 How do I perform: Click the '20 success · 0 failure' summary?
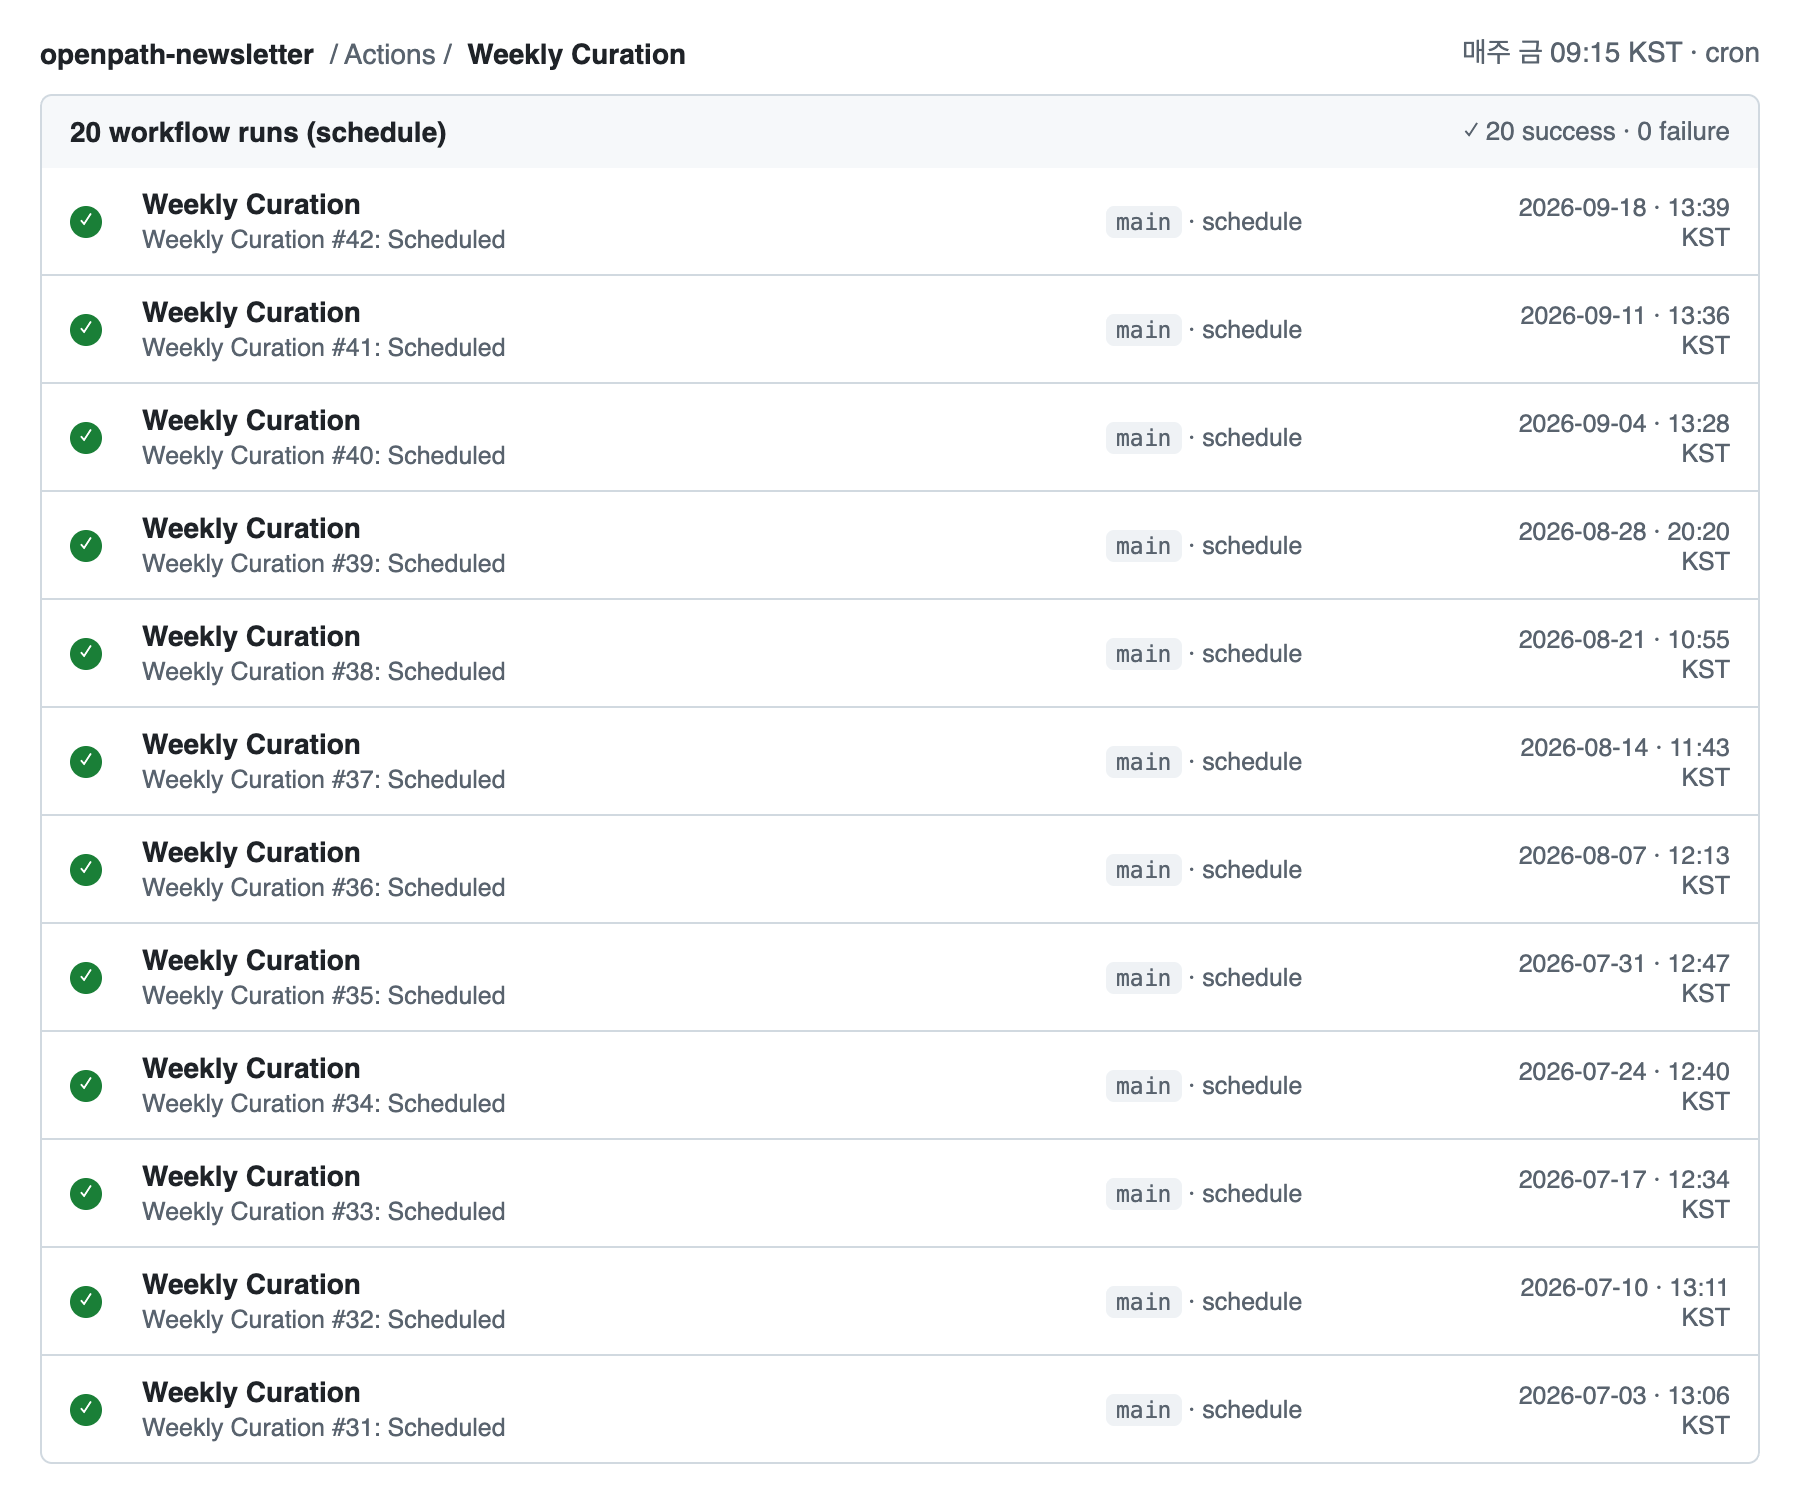[1596, 131]
